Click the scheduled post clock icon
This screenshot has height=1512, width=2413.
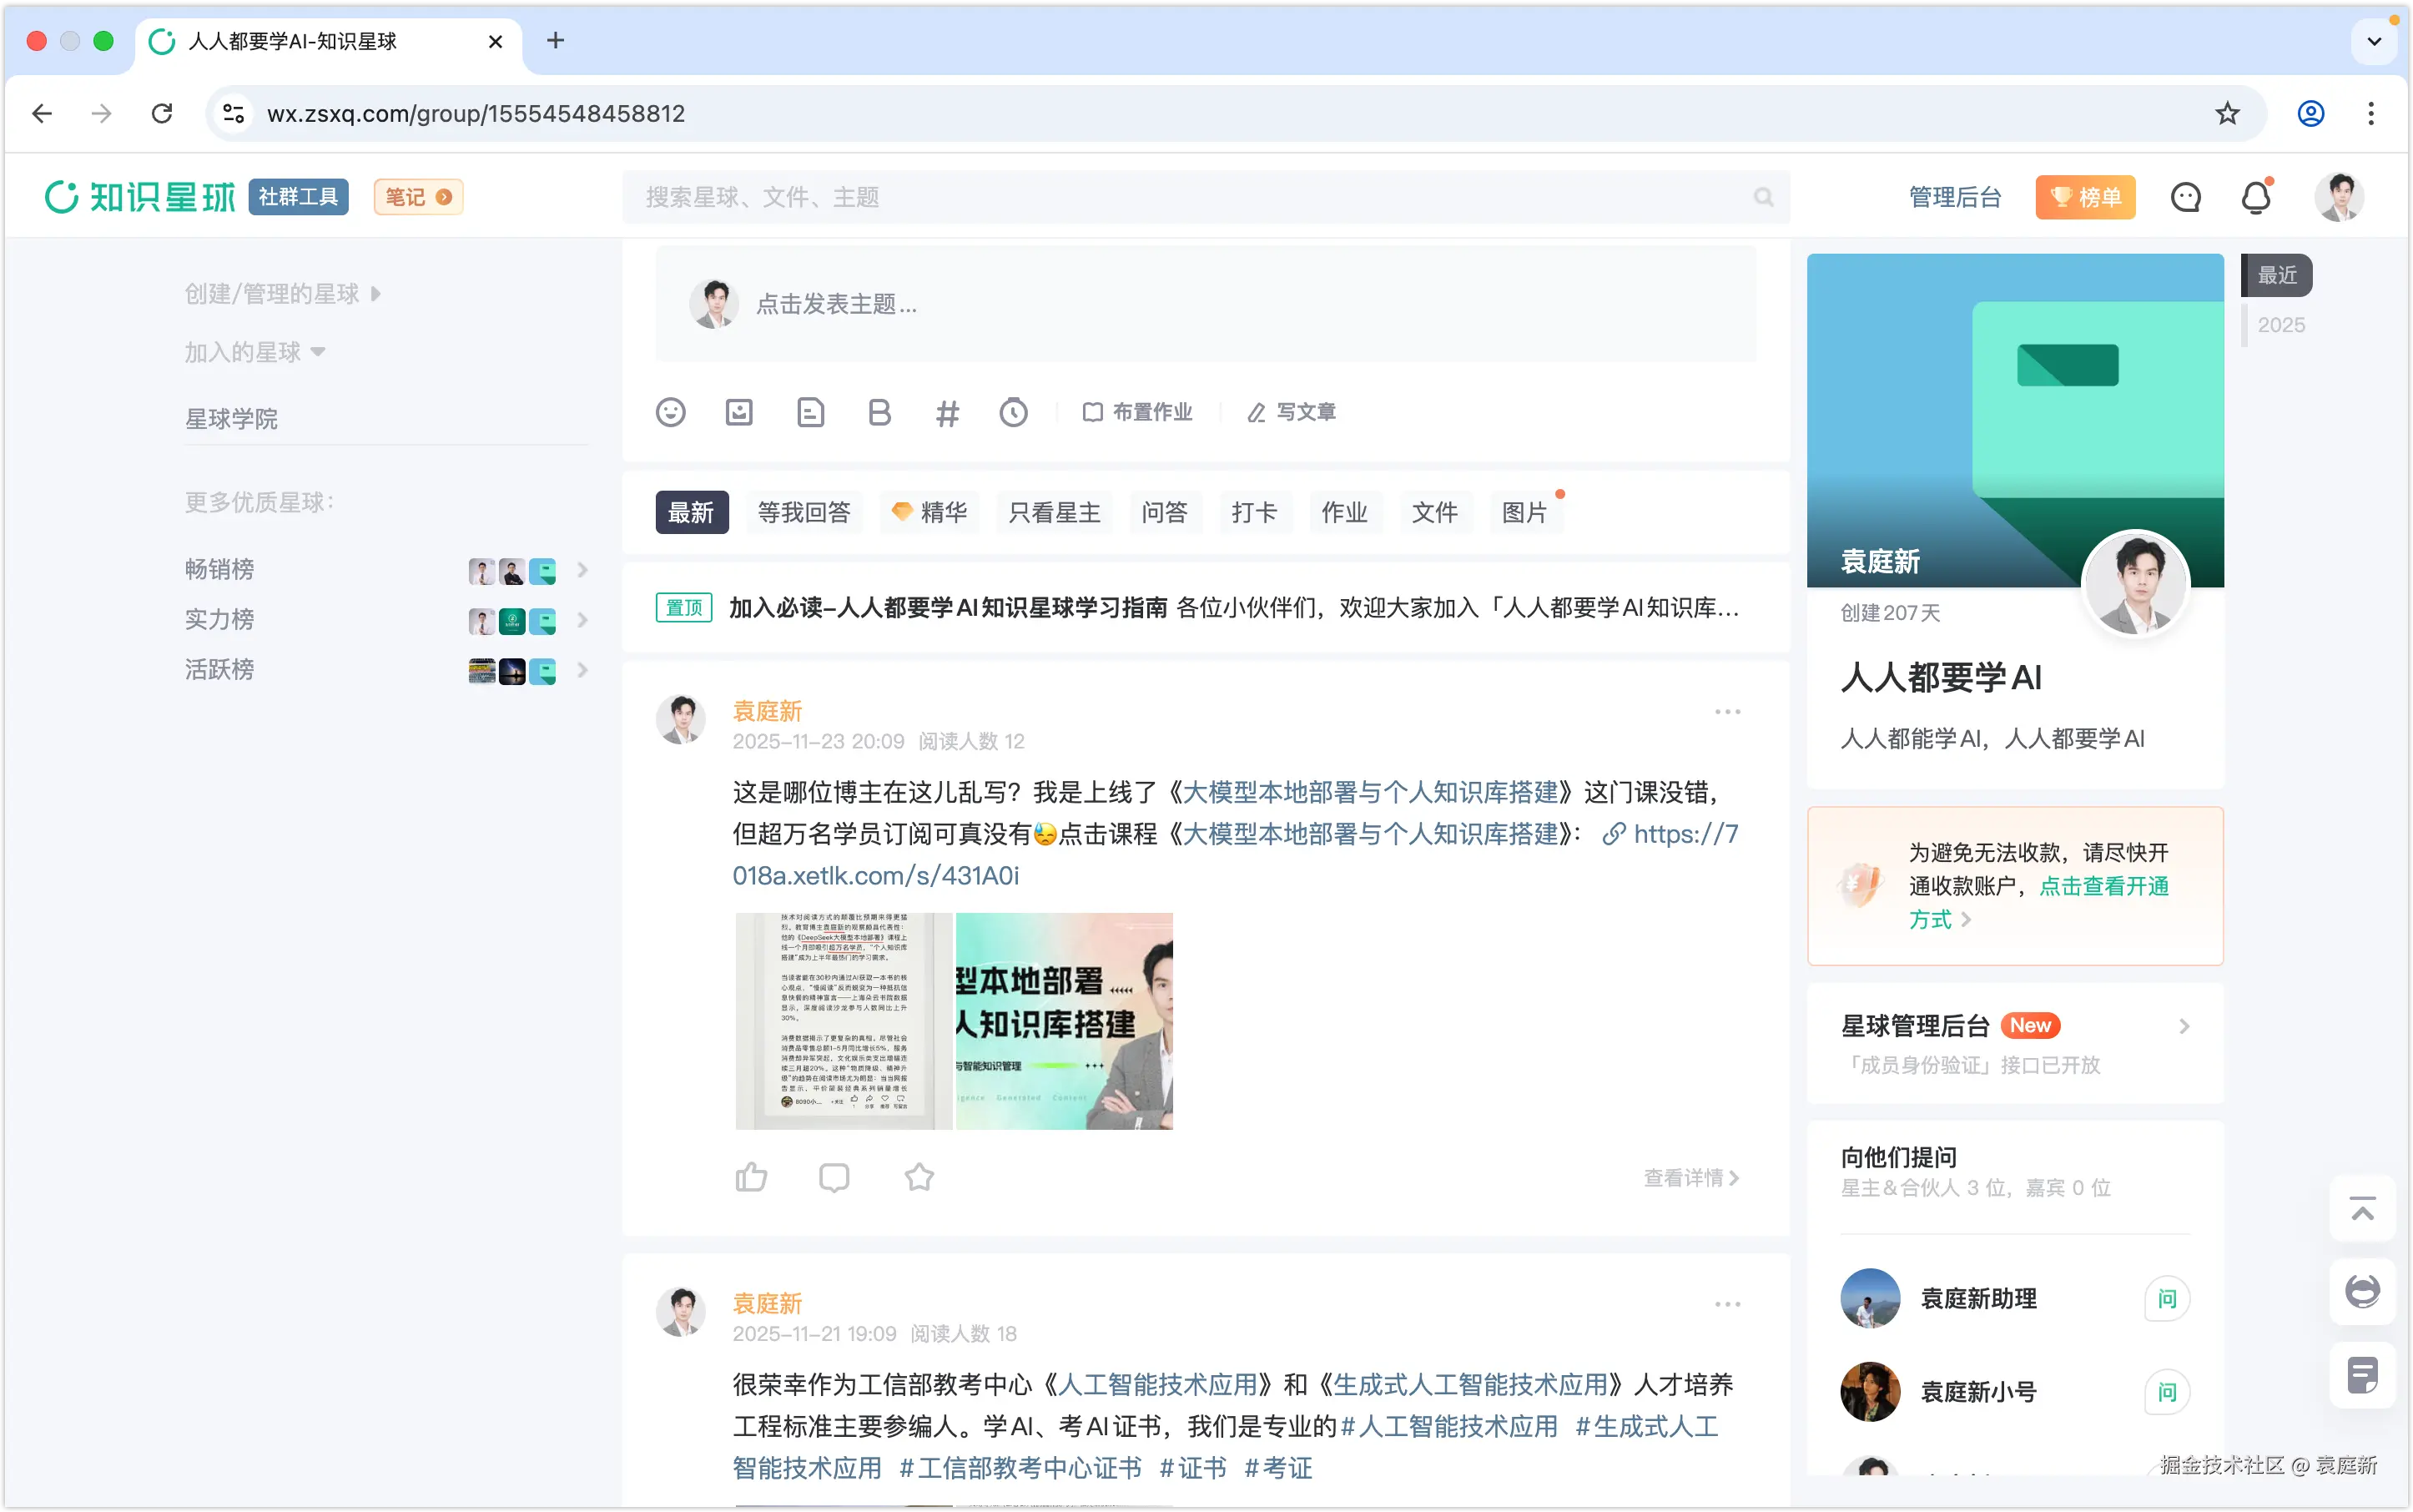tap(1013, 412)
